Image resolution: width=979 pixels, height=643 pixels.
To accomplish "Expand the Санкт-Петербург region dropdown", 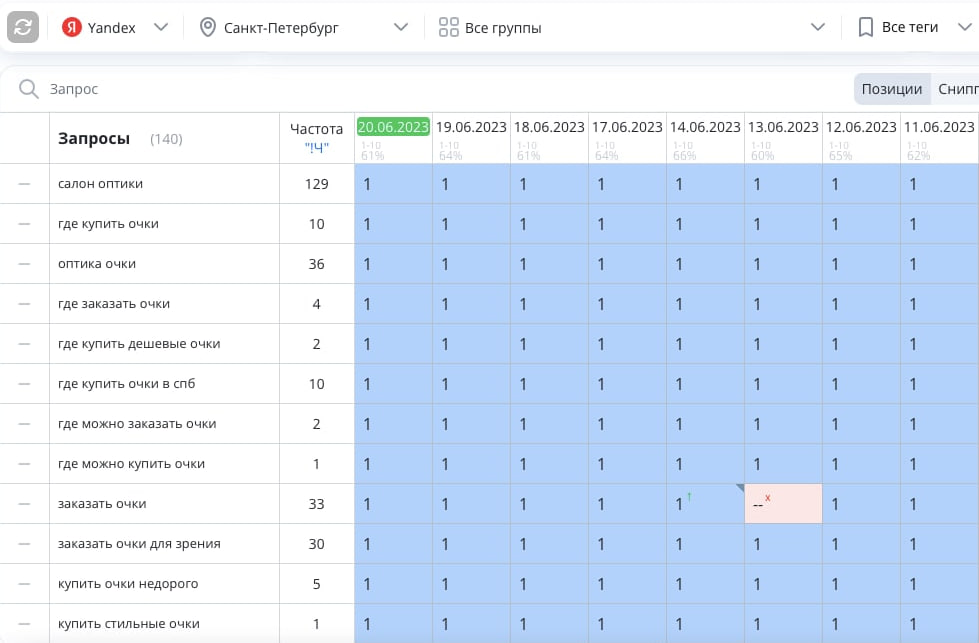I will [x=304, y=27].
